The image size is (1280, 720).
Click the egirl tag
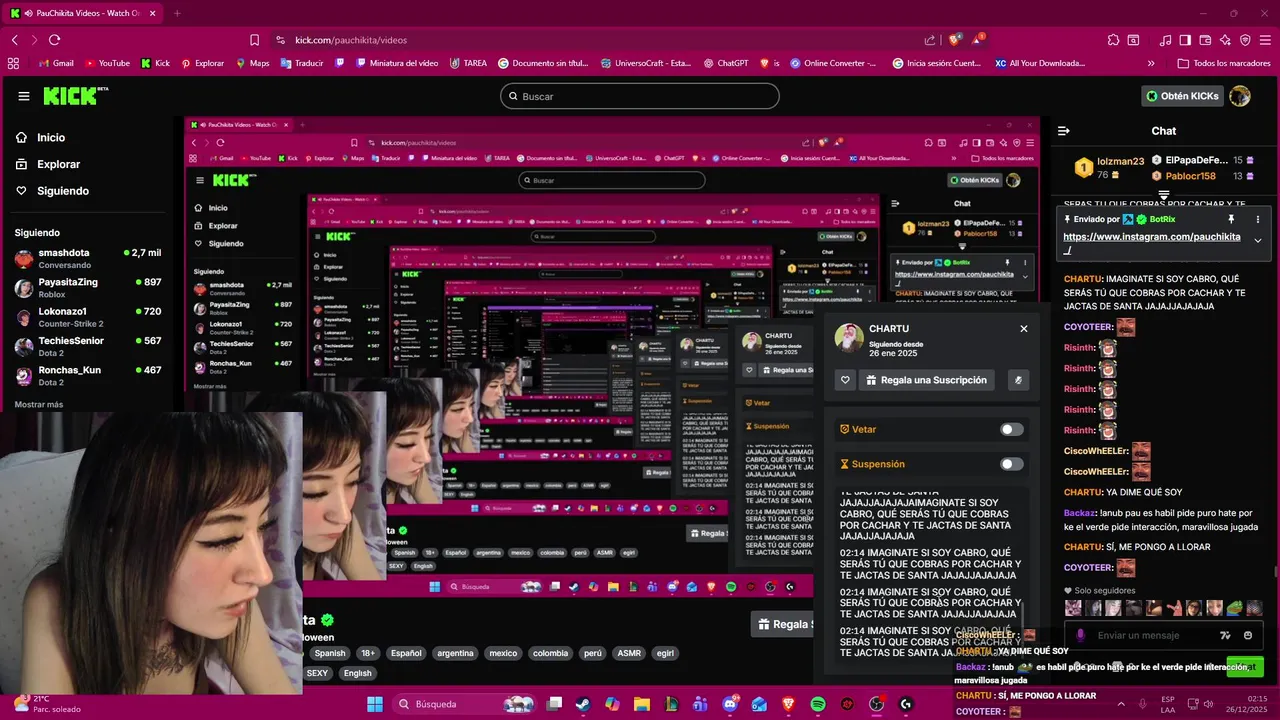click(x=665, y=653)
